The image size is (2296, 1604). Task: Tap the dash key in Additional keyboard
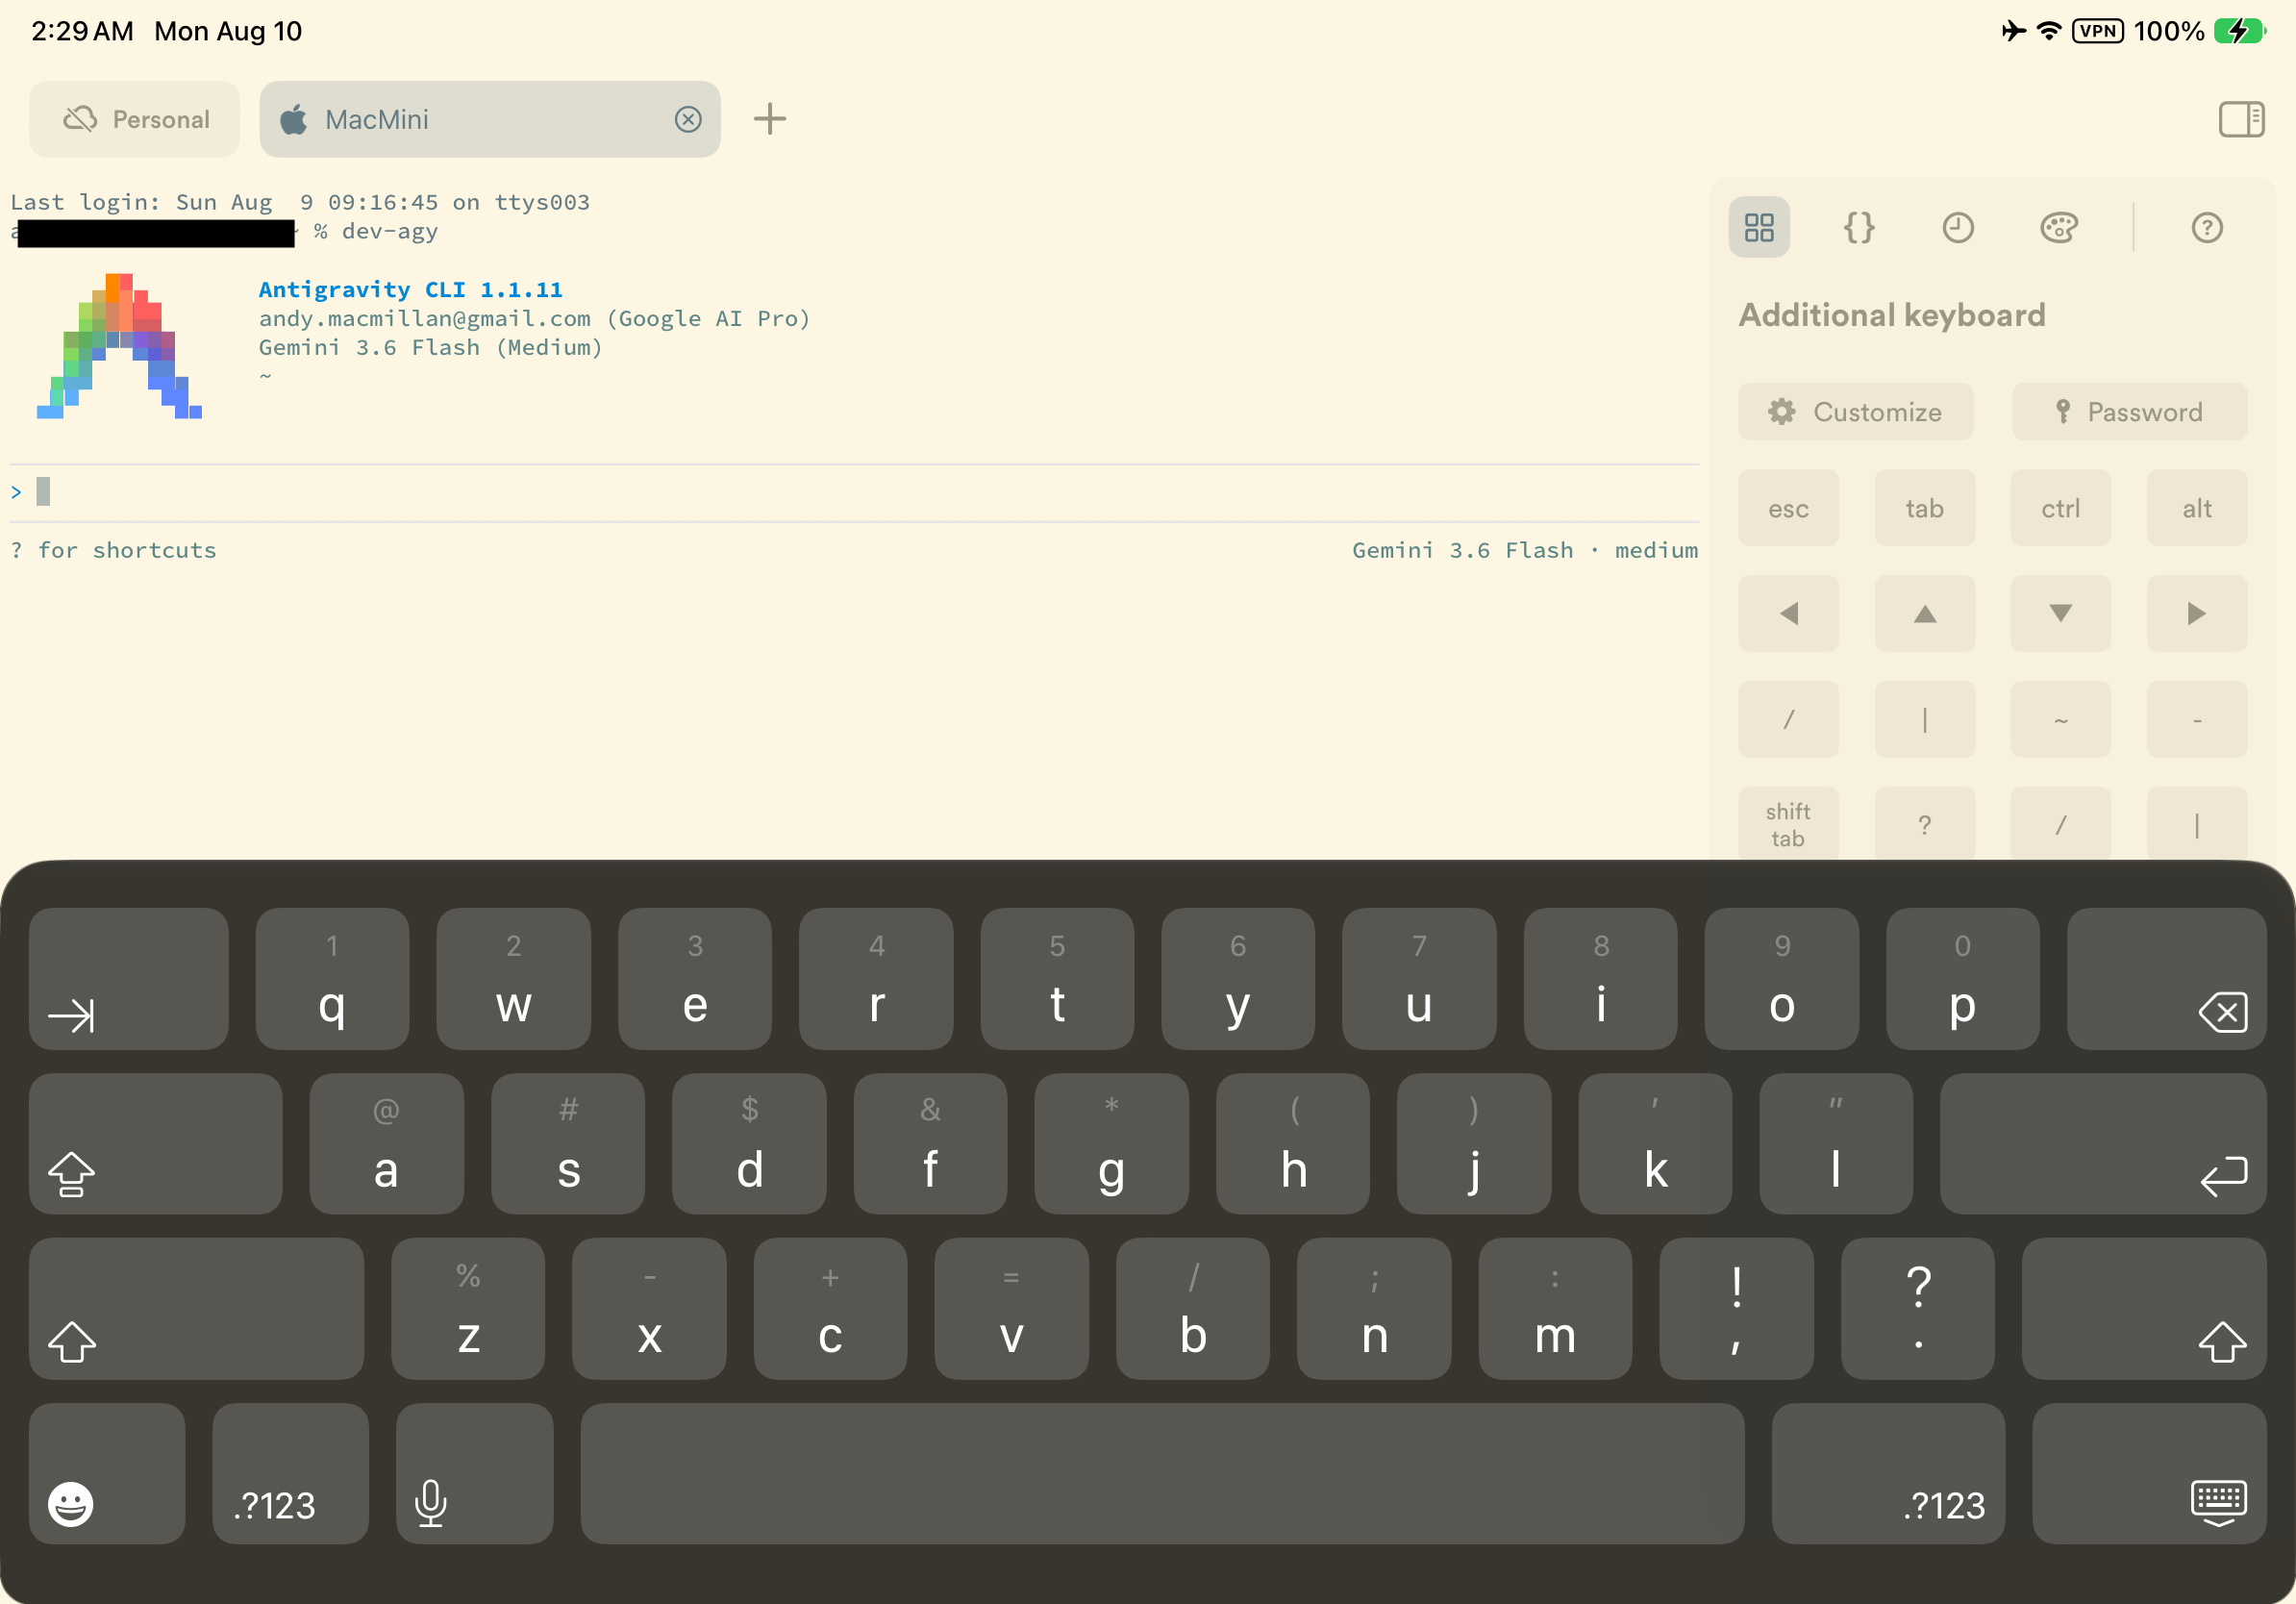click(x=2197, y=720)
